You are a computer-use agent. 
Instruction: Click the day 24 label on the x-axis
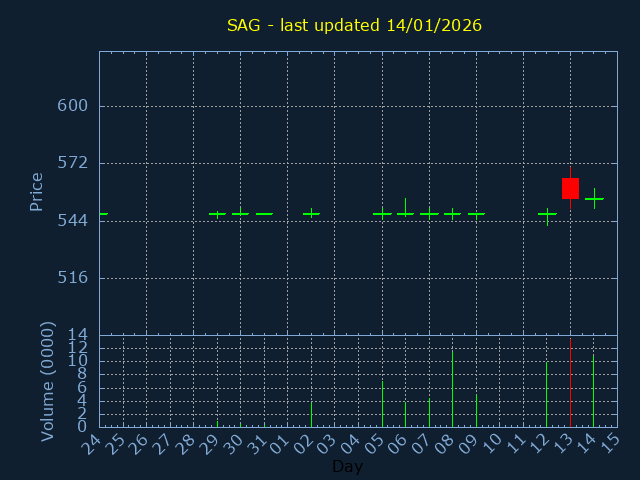click(x=95, y=444)
